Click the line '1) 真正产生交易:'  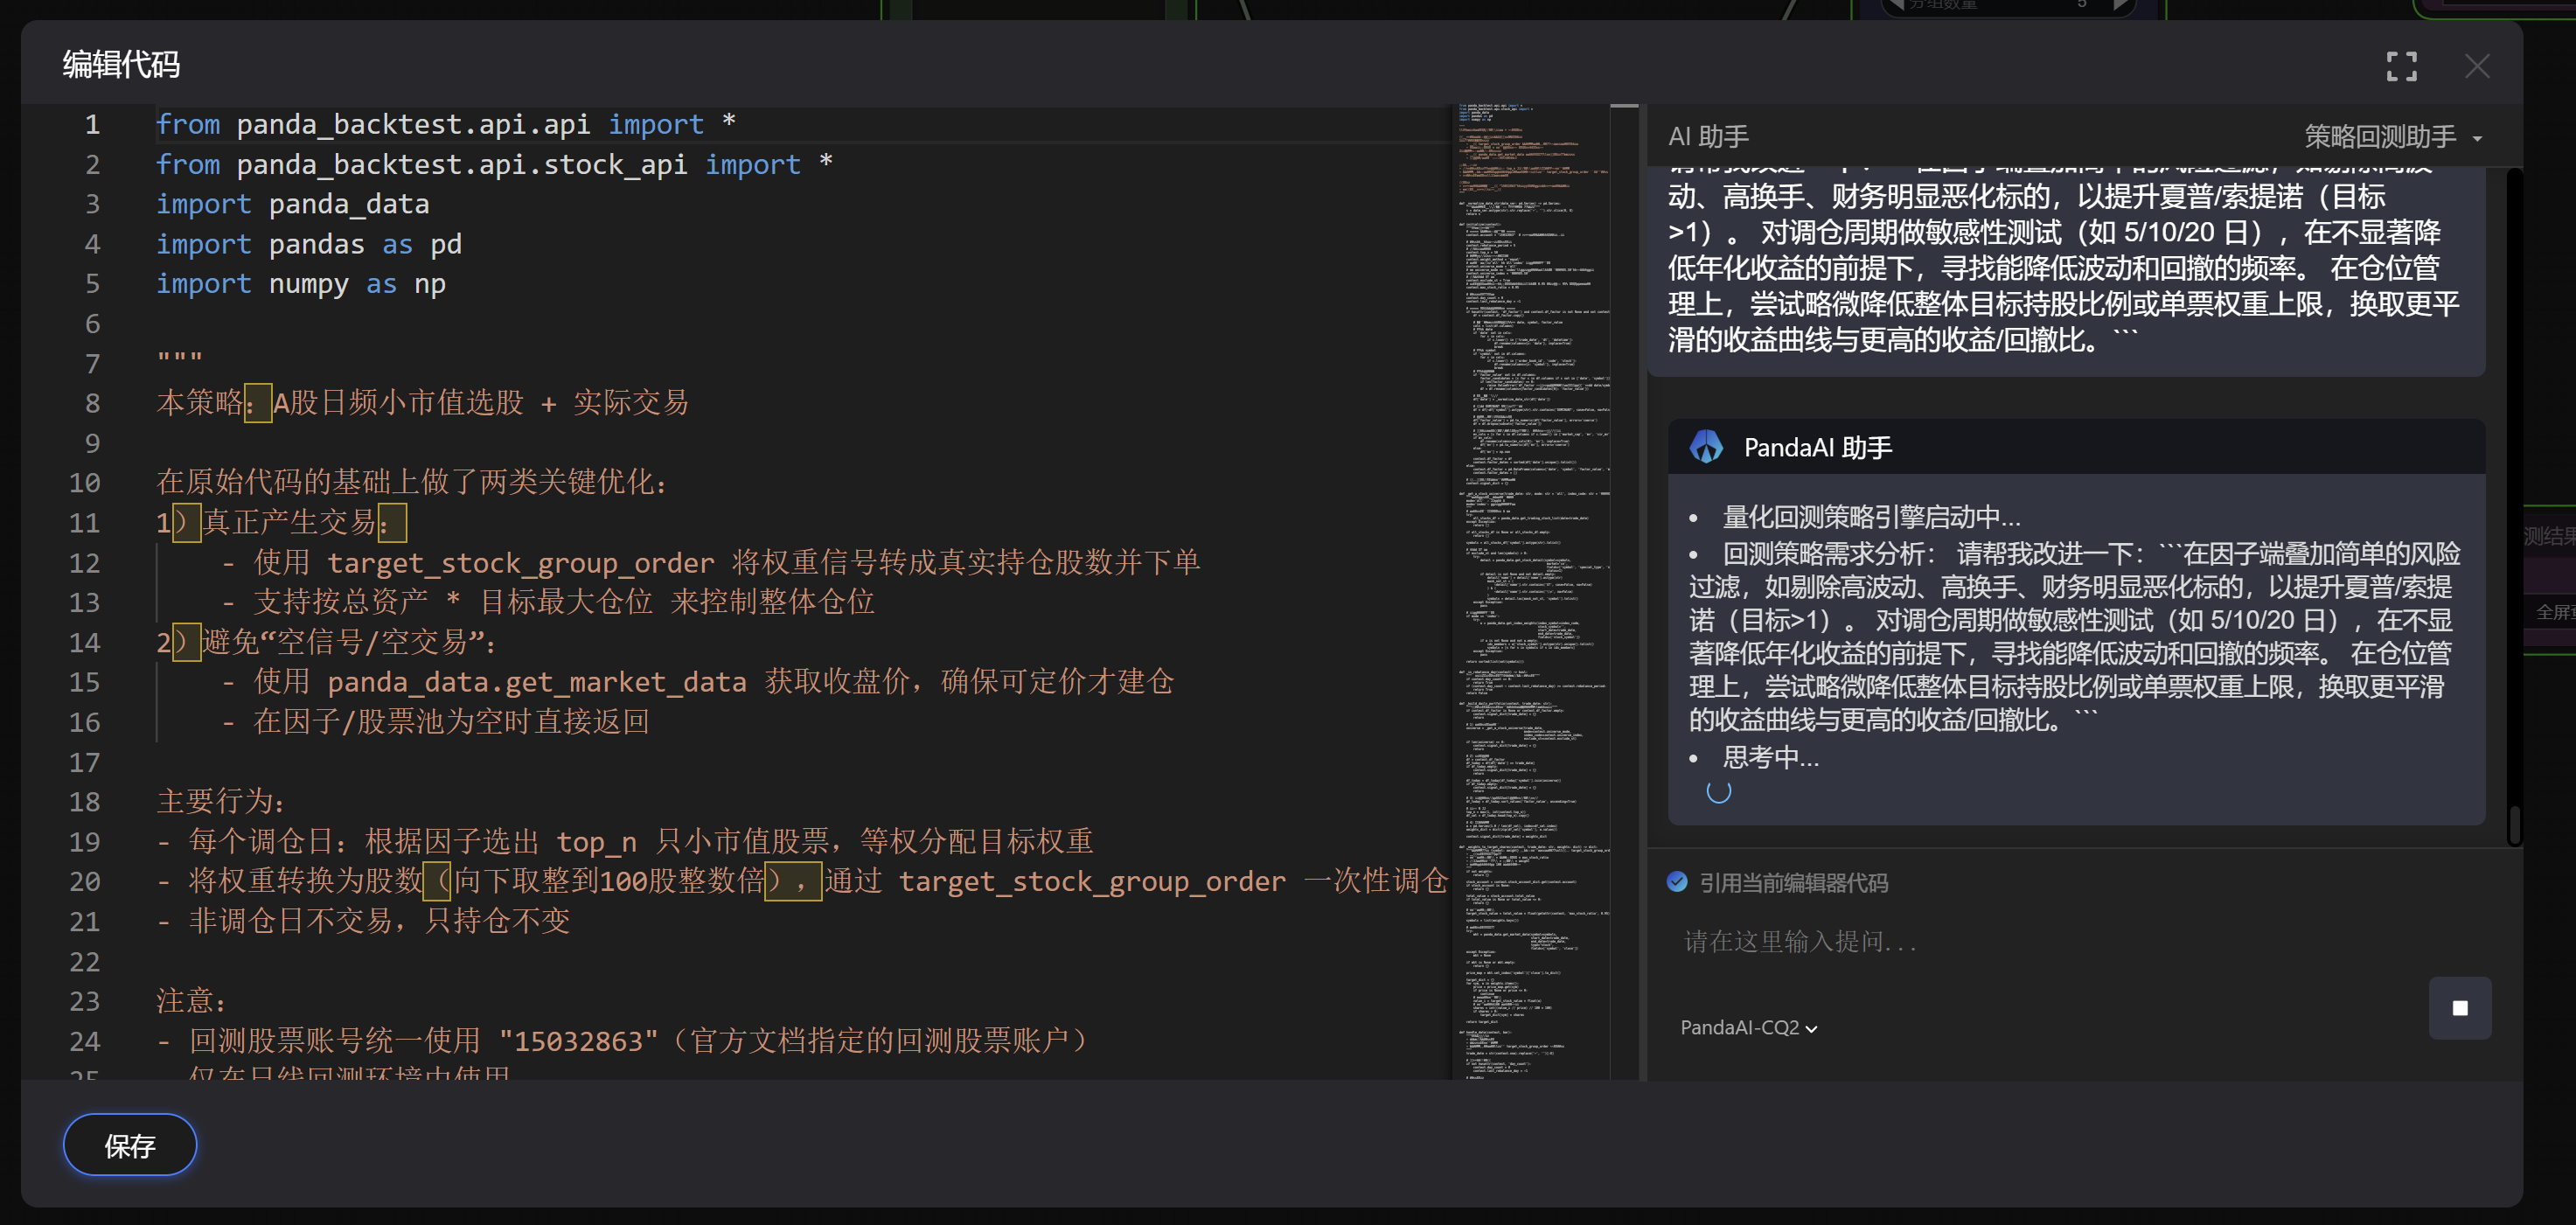pos(281,522)
